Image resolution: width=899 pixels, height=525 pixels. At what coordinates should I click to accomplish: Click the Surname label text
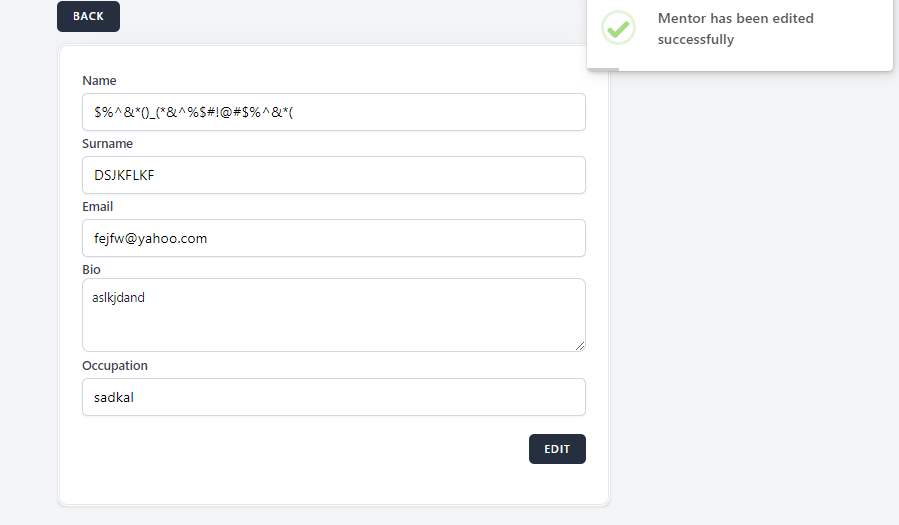(107, 143)
